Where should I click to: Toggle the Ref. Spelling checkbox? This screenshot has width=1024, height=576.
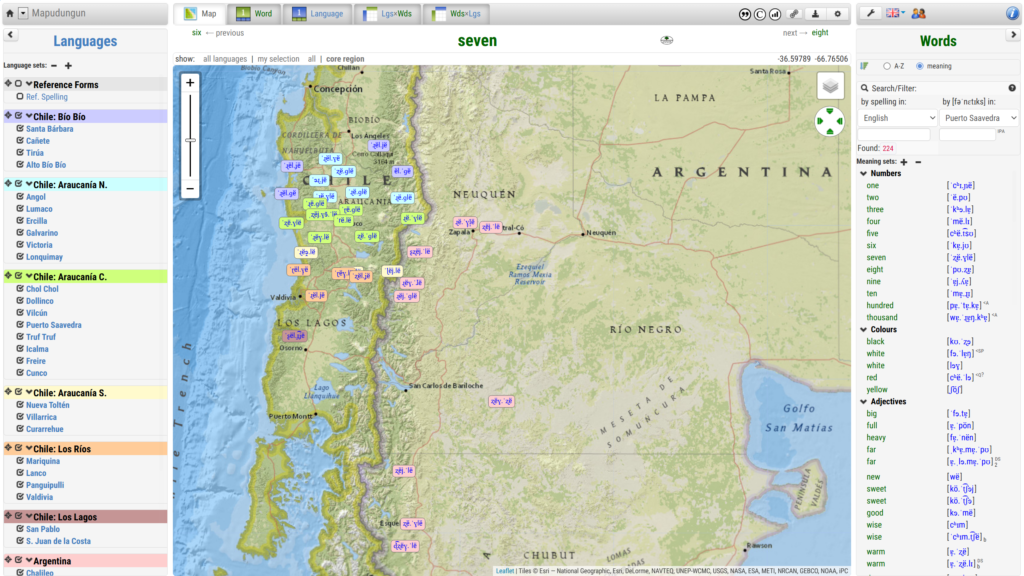coord(19,97)
